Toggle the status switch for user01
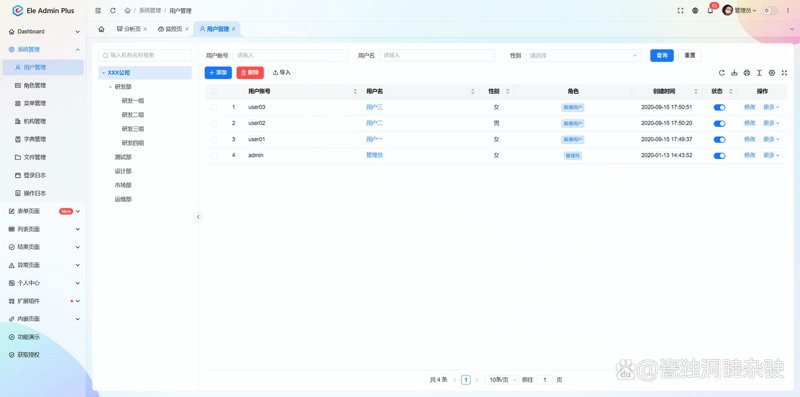800x397 pixels. [x=719, y=140]
